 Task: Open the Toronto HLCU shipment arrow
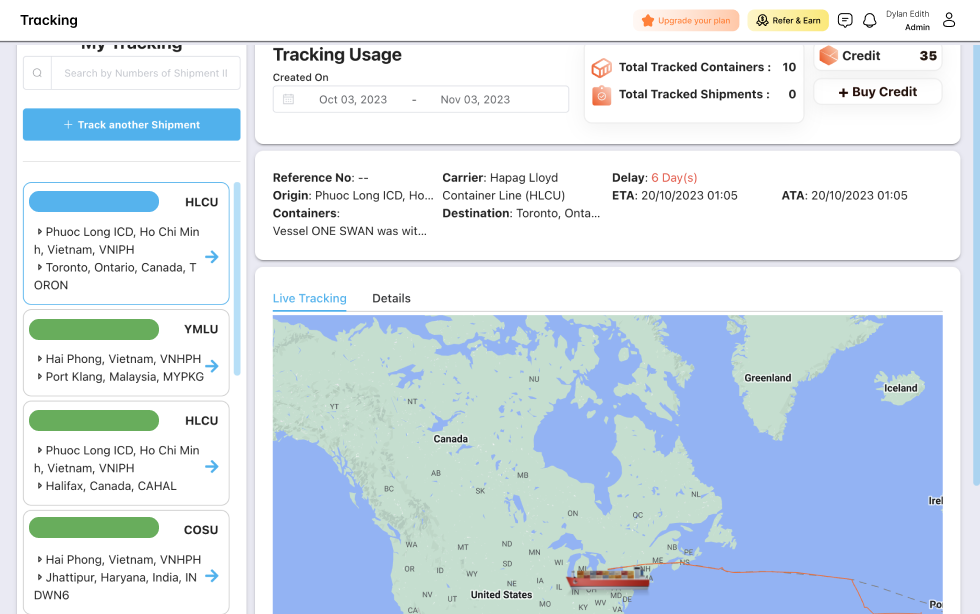click(x=212, y=257)
